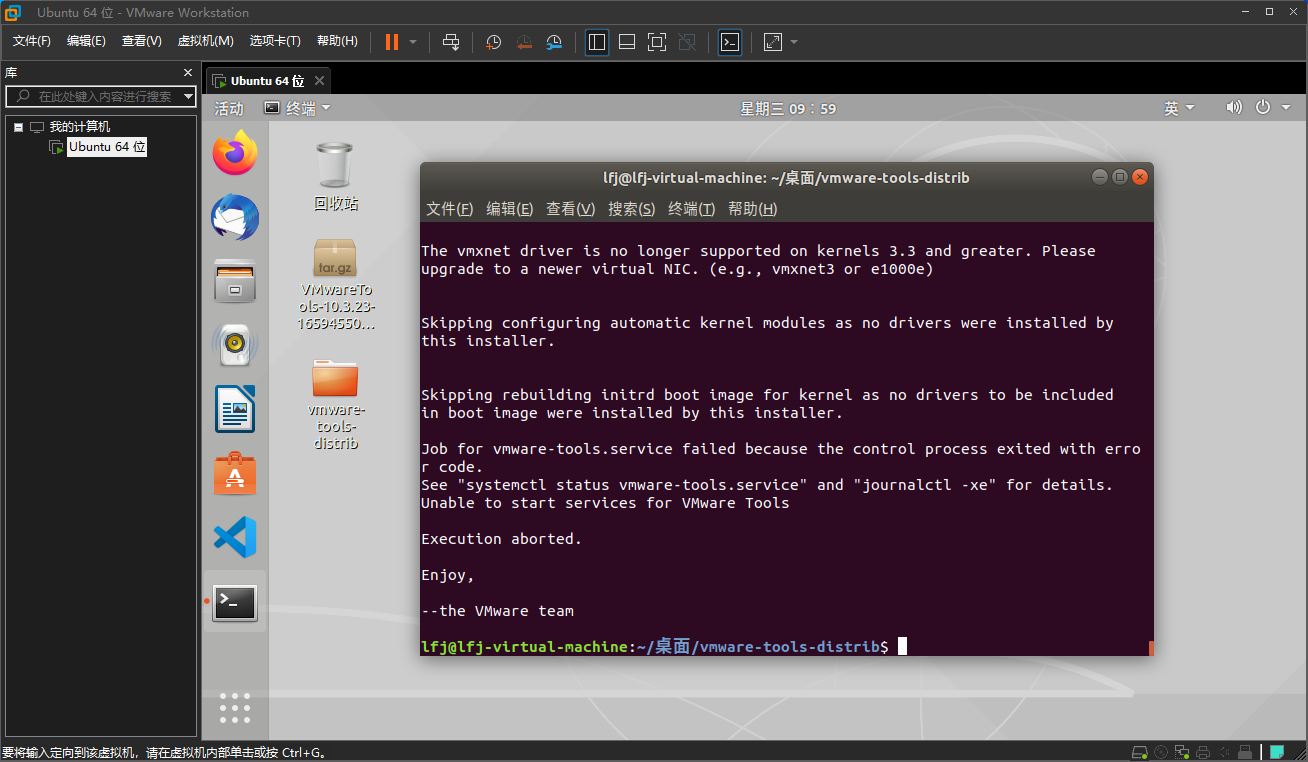Open Rhythmbox from the dock
This screenshot has width=1308, height=762.
(x=235, y=345)
